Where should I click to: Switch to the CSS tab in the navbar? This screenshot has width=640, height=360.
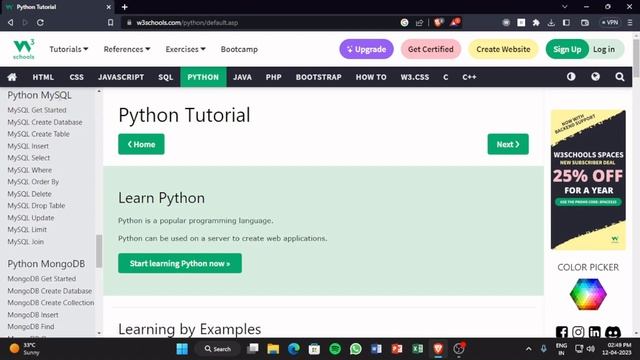click(x=76, y=77)
